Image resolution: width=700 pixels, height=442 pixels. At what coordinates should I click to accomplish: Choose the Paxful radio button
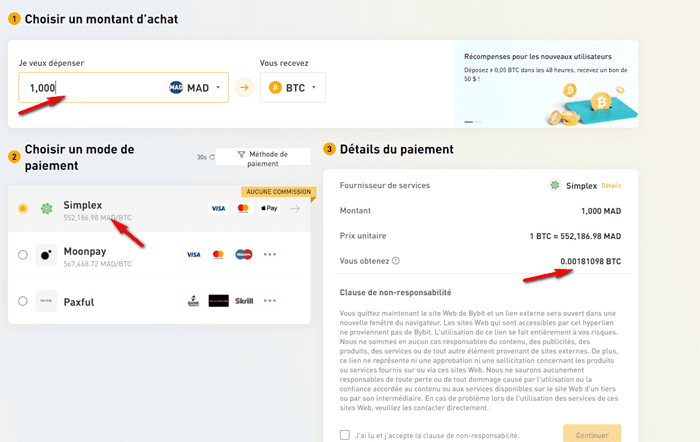(23, 301)
